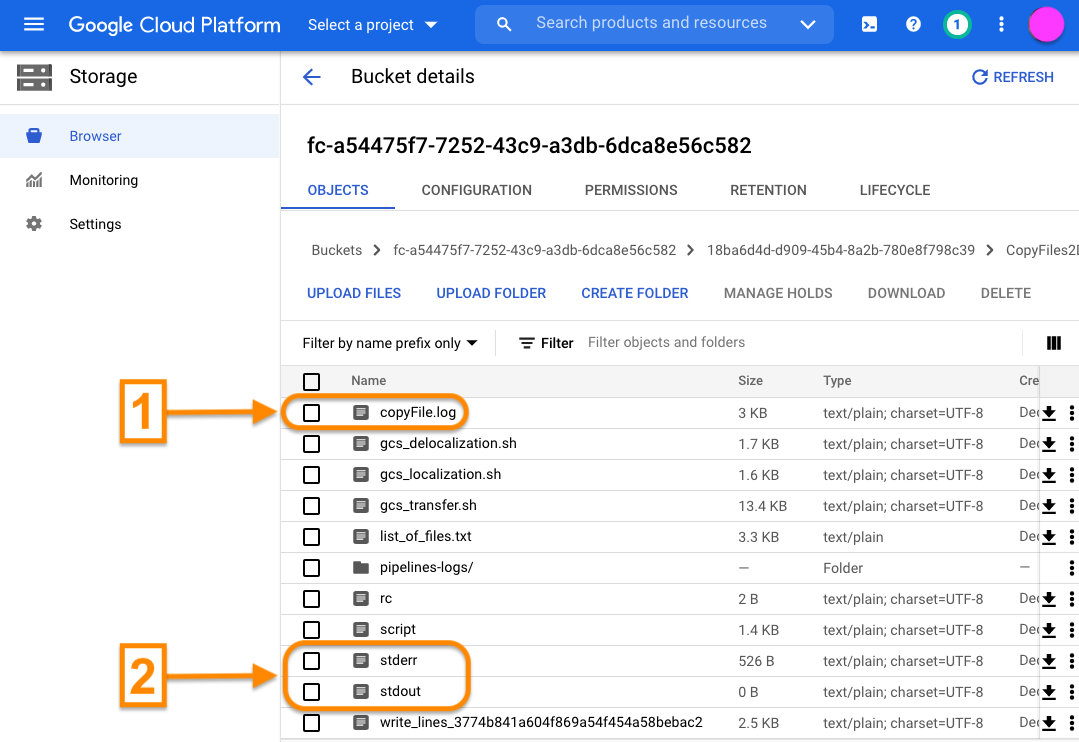Download the stderr file
This screenshot has width=1079, height=742.
(x=1049, y=661)
